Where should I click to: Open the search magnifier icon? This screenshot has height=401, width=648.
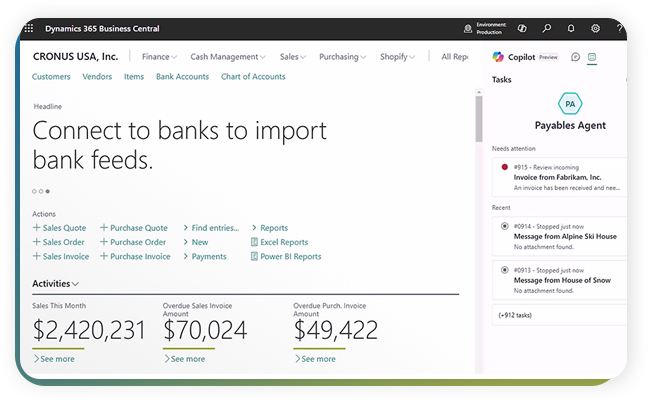[x=547, y=28]
